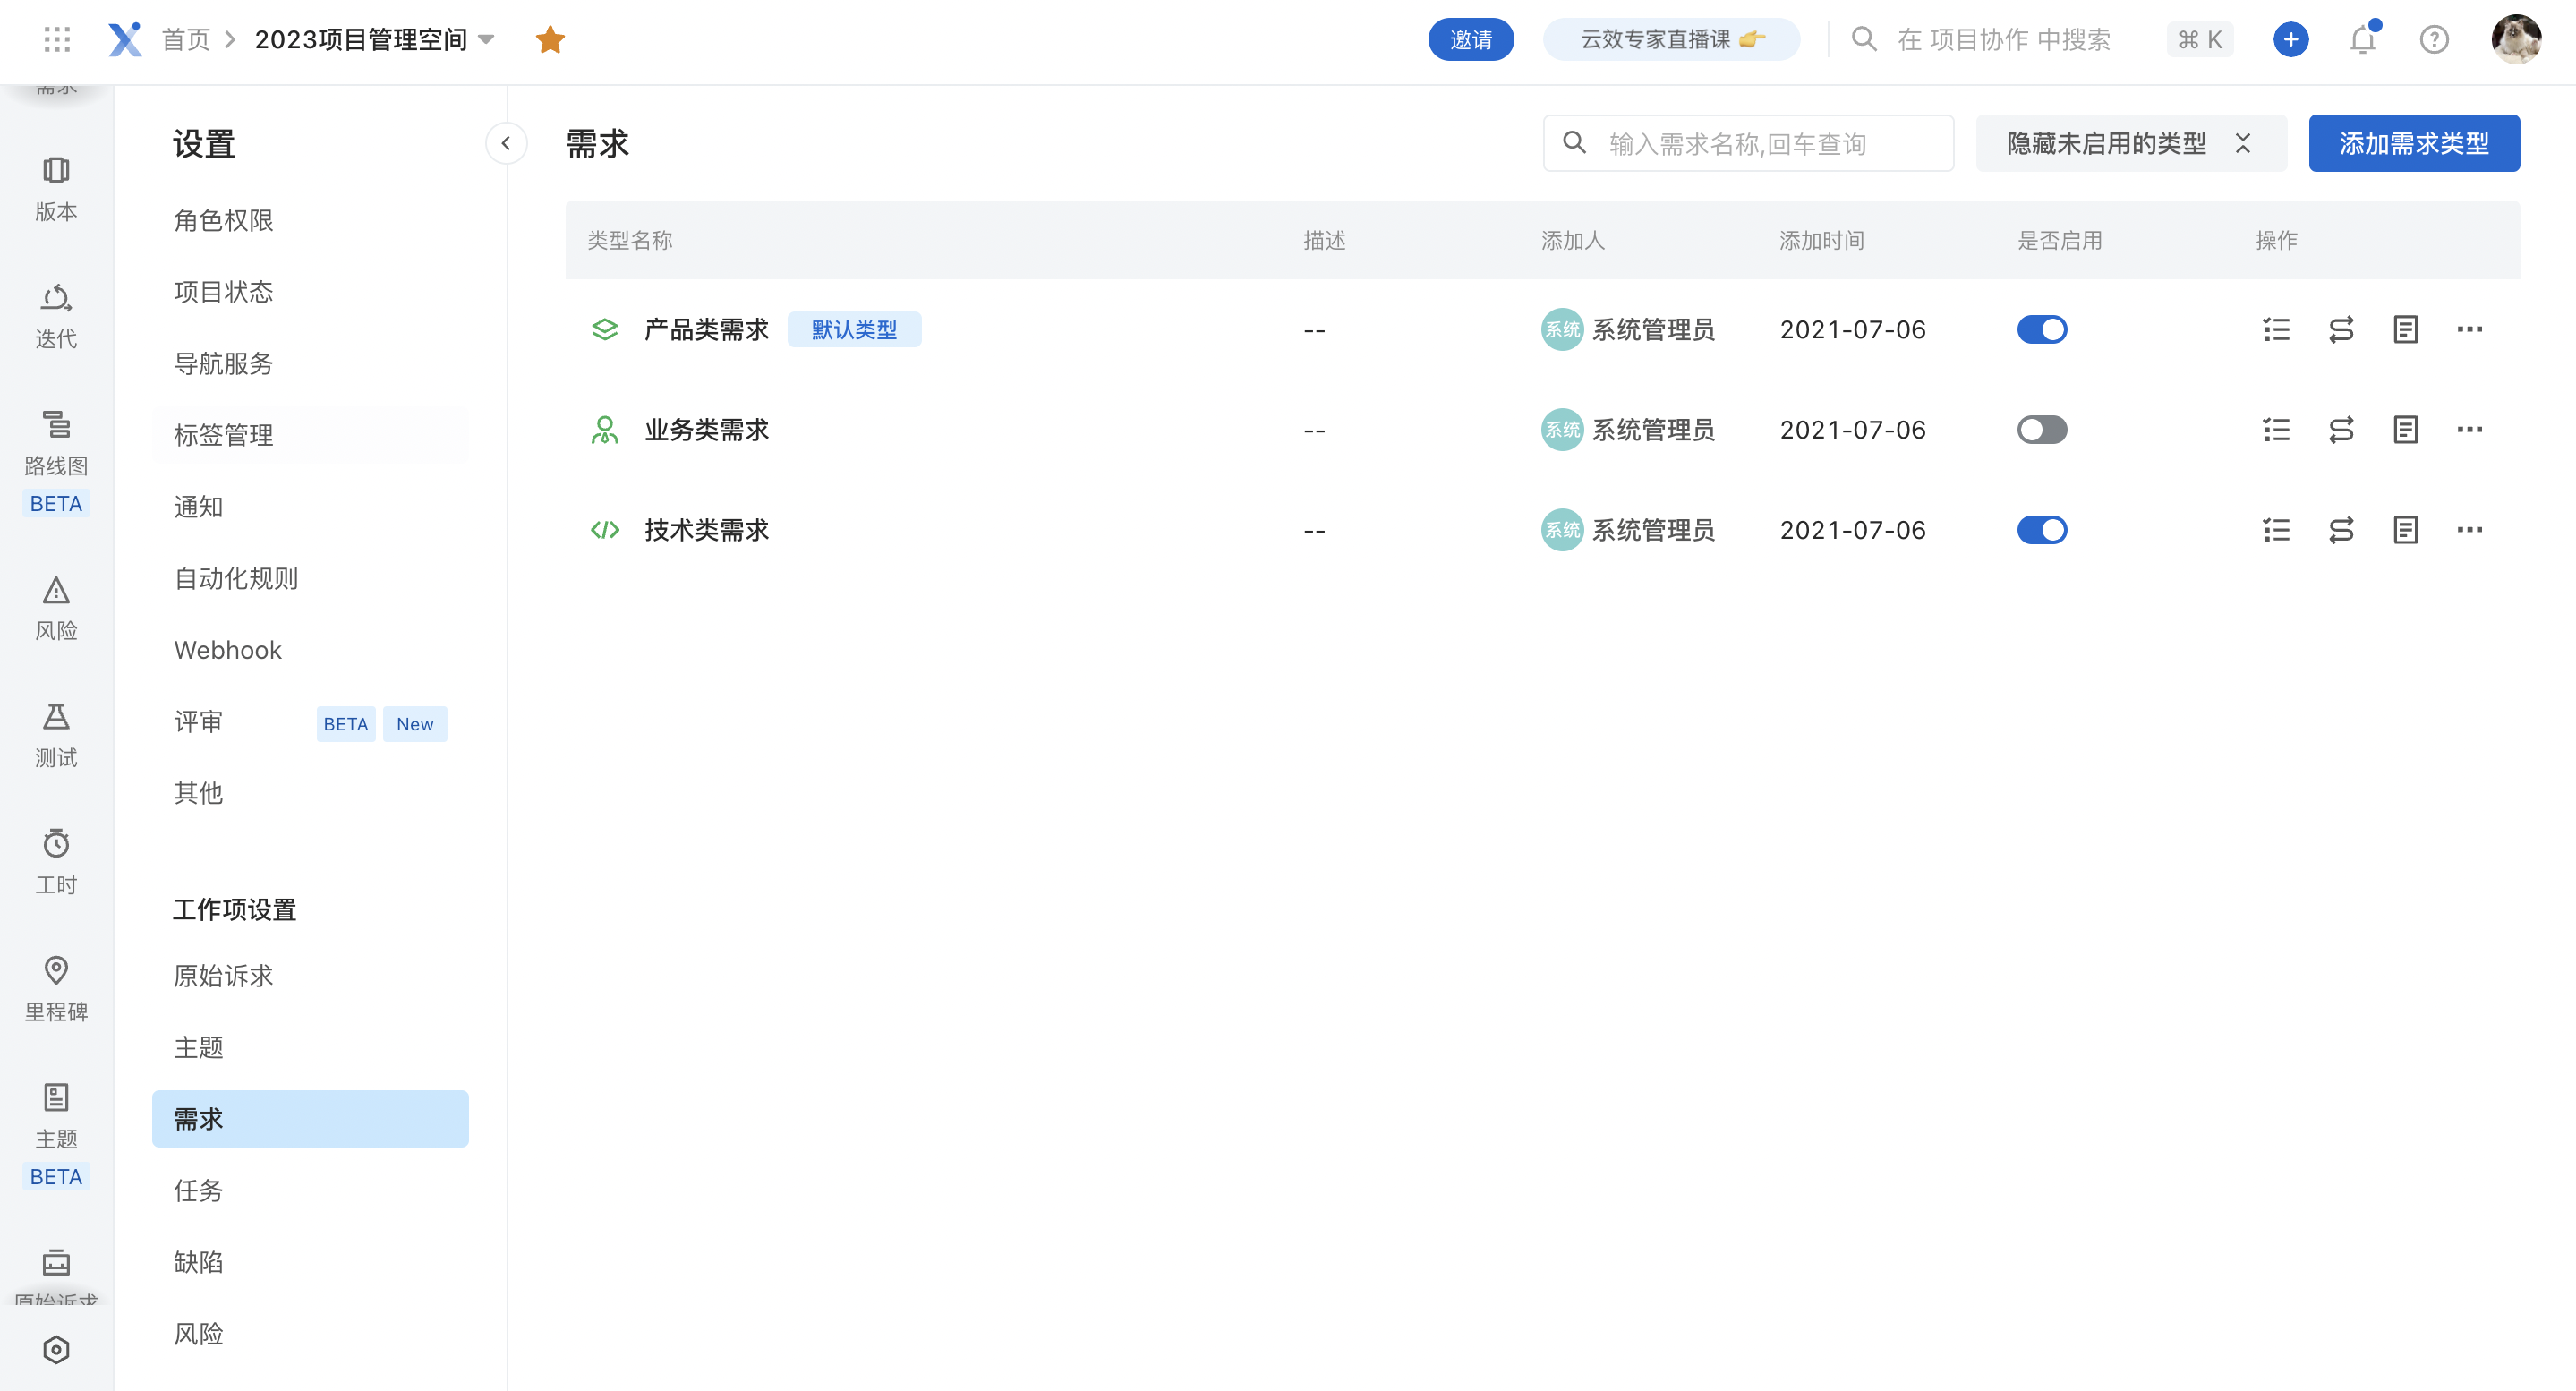
Task: Open template document icon for 技术类需求
Action: pos(2405,529)
